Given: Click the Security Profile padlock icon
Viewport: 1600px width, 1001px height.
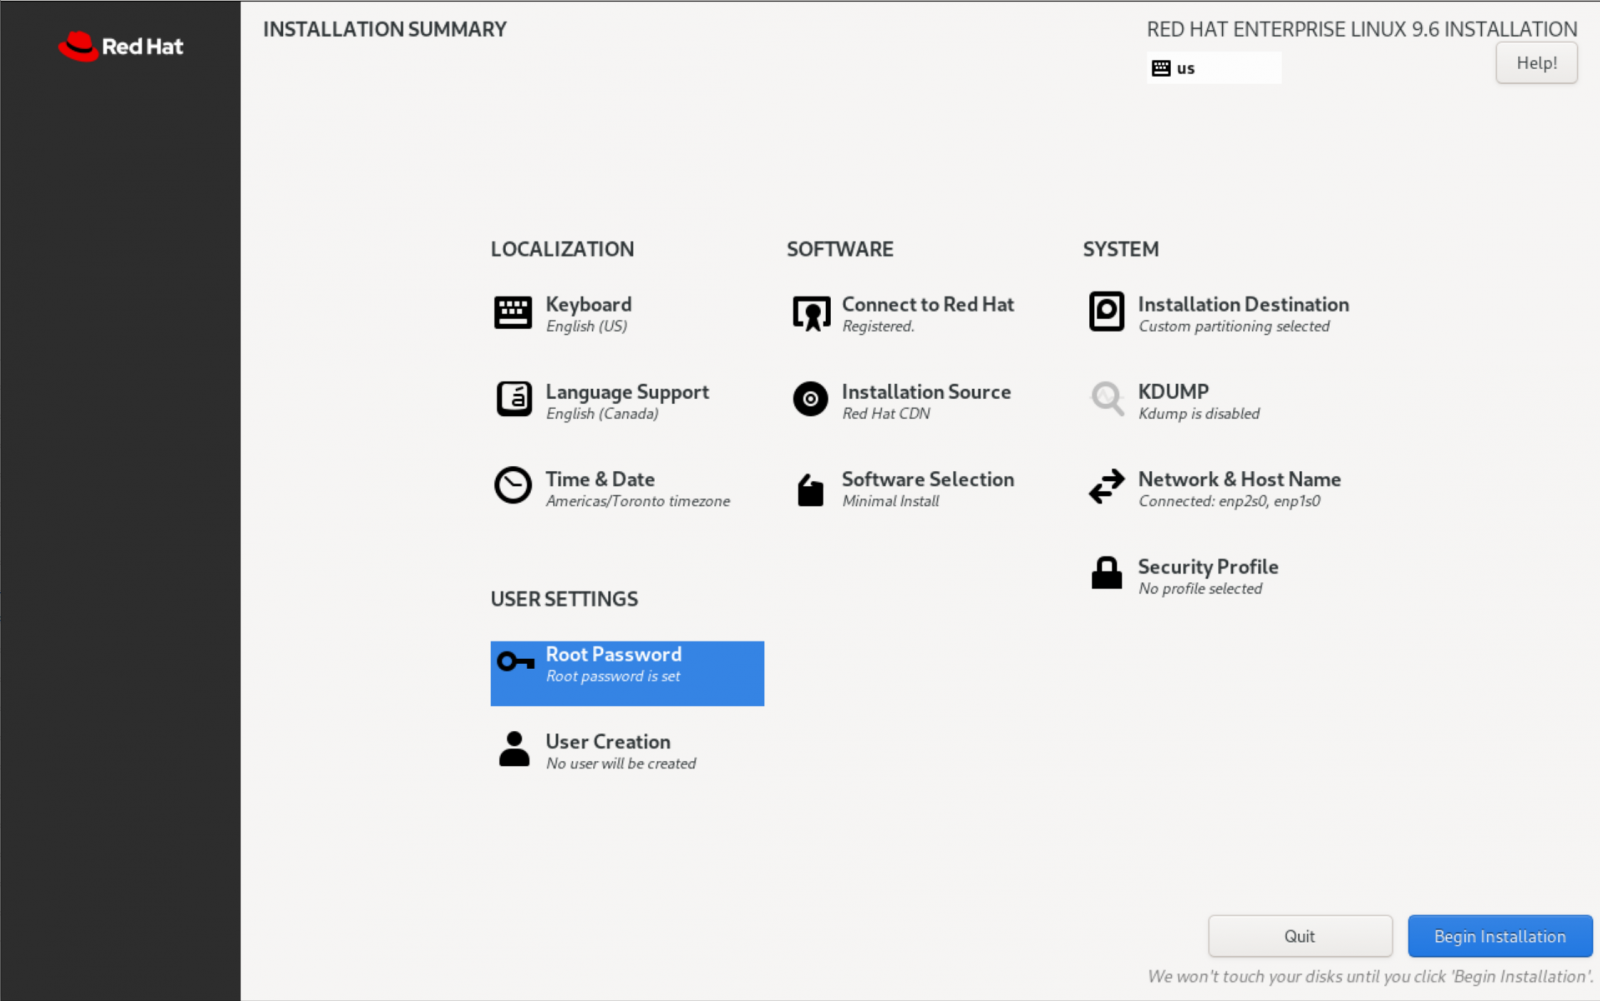Looking at the screenshot, I should pos(1106,574).
